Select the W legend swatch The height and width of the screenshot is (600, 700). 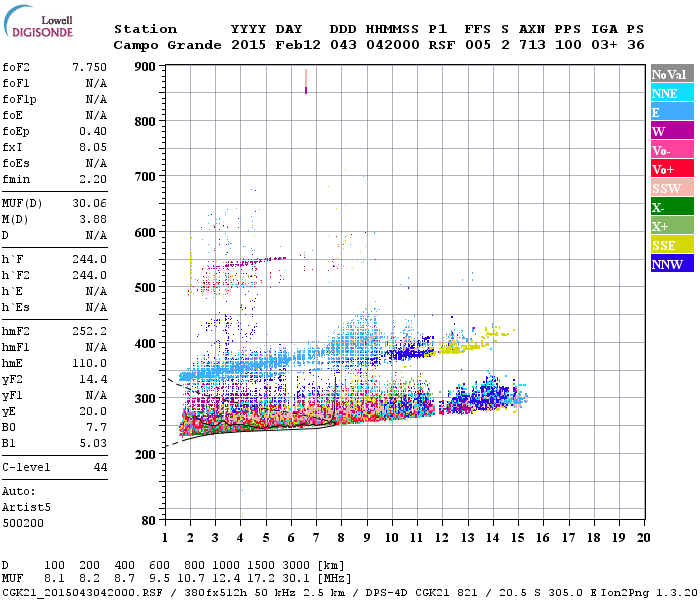(x=672, y=131)
